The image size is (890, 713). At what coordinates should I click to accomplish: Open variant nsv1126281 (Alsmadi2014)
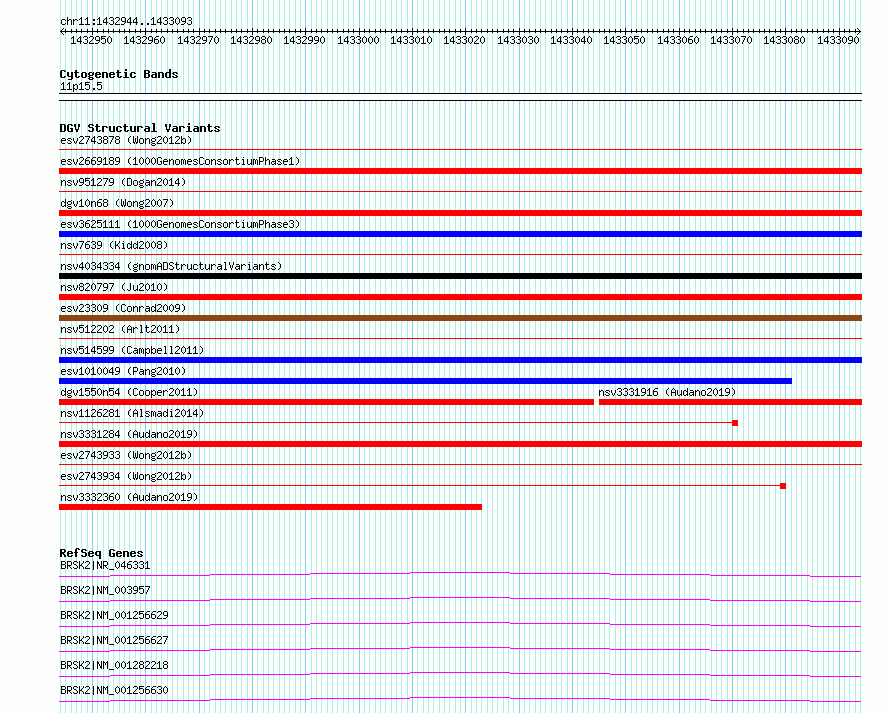132,413
